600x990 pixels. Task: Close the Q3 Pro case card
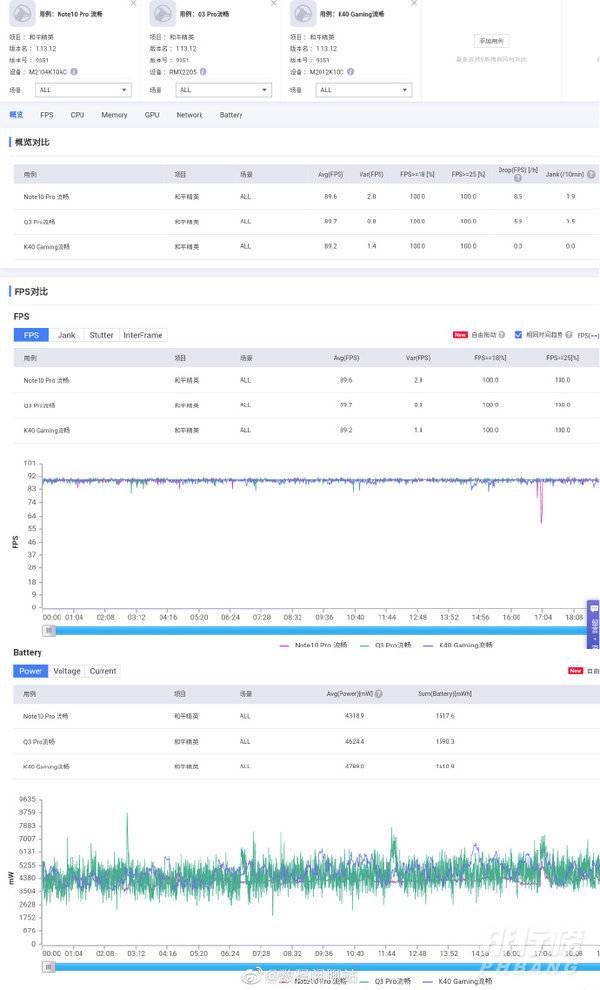click(x=273, y=3)
